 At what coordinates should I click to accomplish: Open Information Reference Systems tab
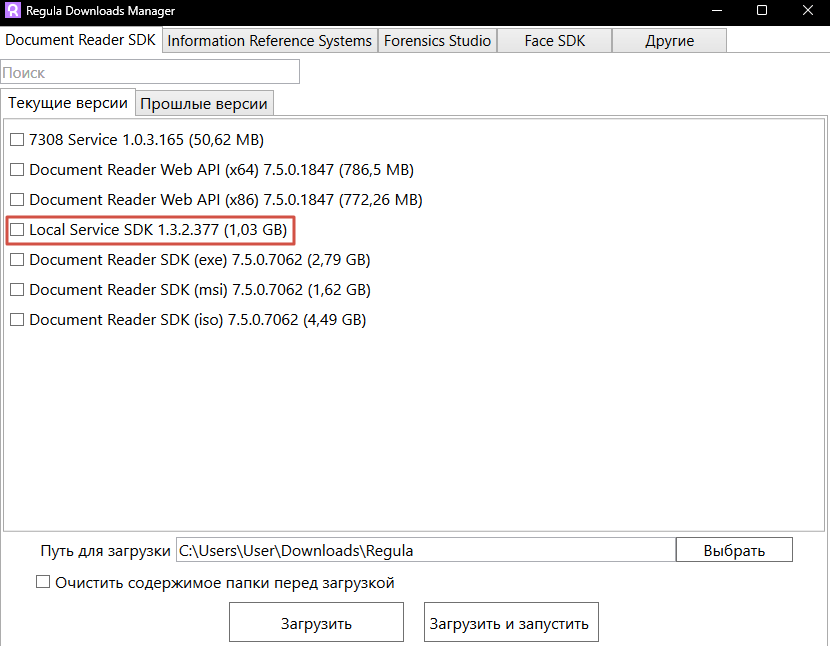[269, 41]
